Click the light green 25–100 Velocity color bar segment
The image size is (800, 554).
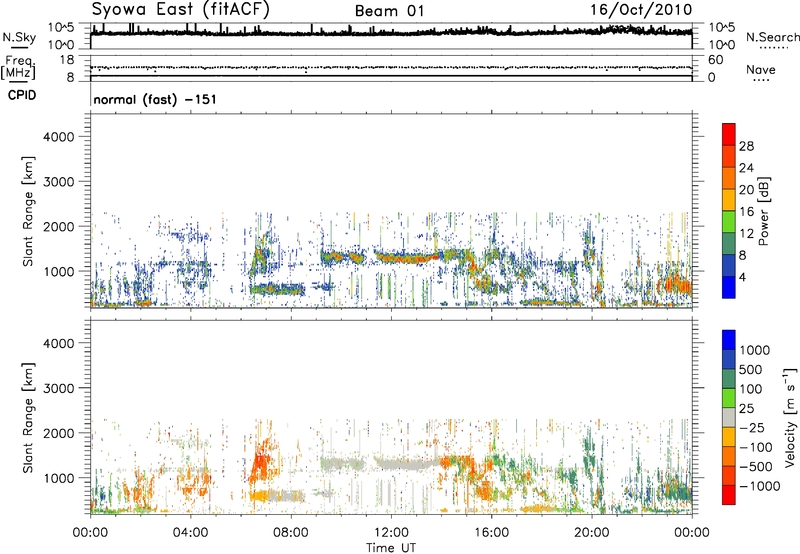pos(729,398)
